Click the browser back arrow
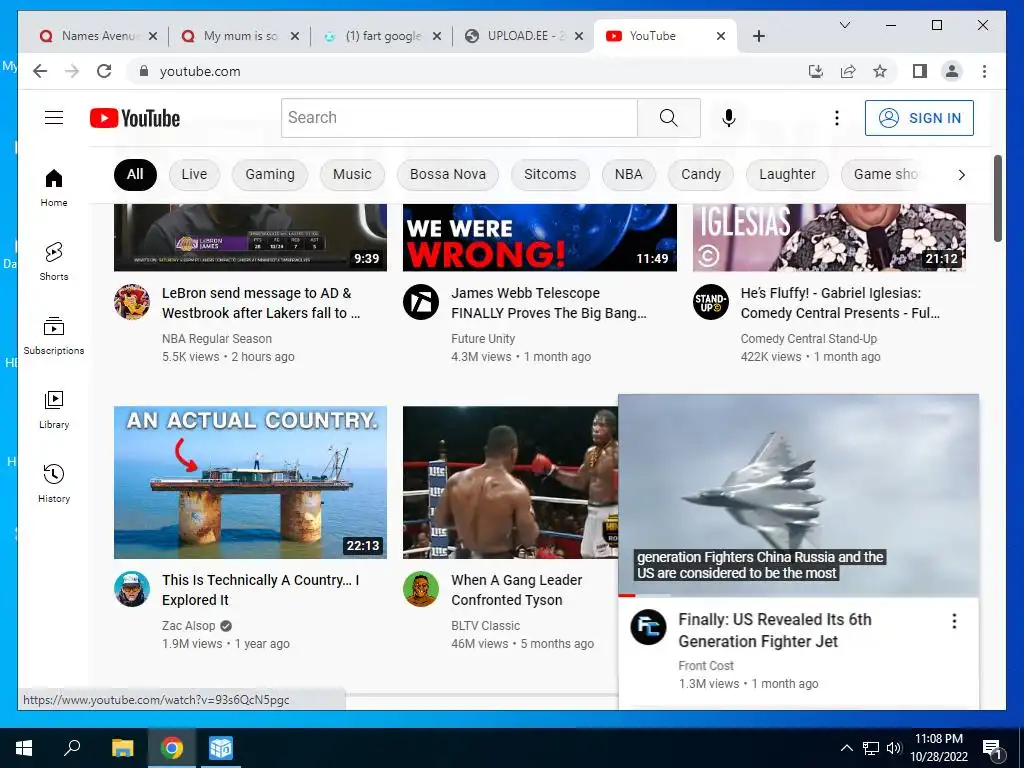 (x=40, y=71)
